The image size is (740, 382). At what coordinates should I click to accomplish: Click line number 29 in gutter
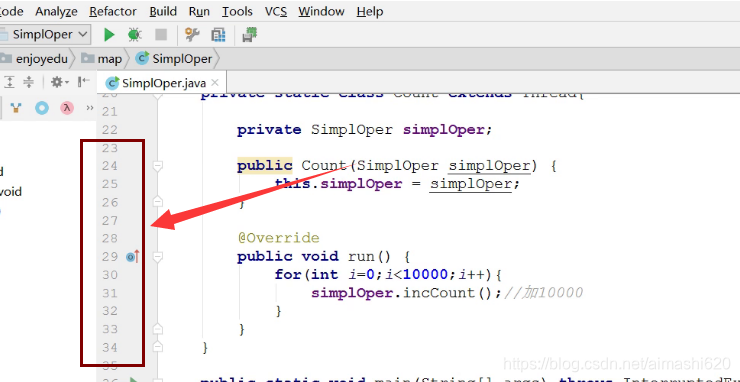pyautogui.click(x=109, y=257)
